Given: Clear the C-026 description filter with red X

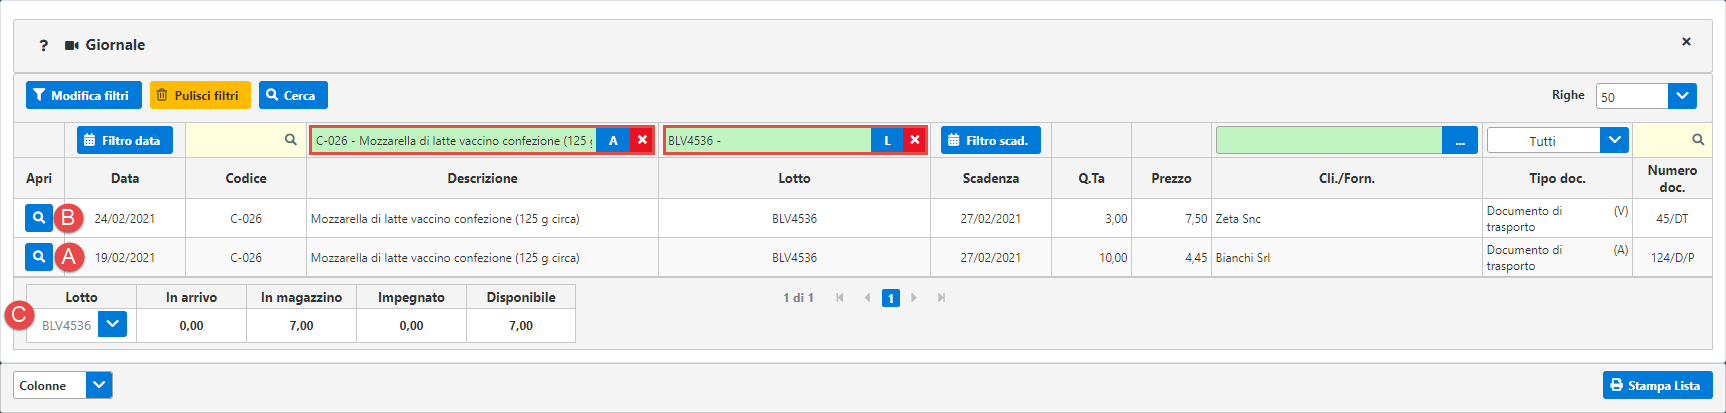Looking at the screenshot, I should pyautogui.click(x=642, y=140).
